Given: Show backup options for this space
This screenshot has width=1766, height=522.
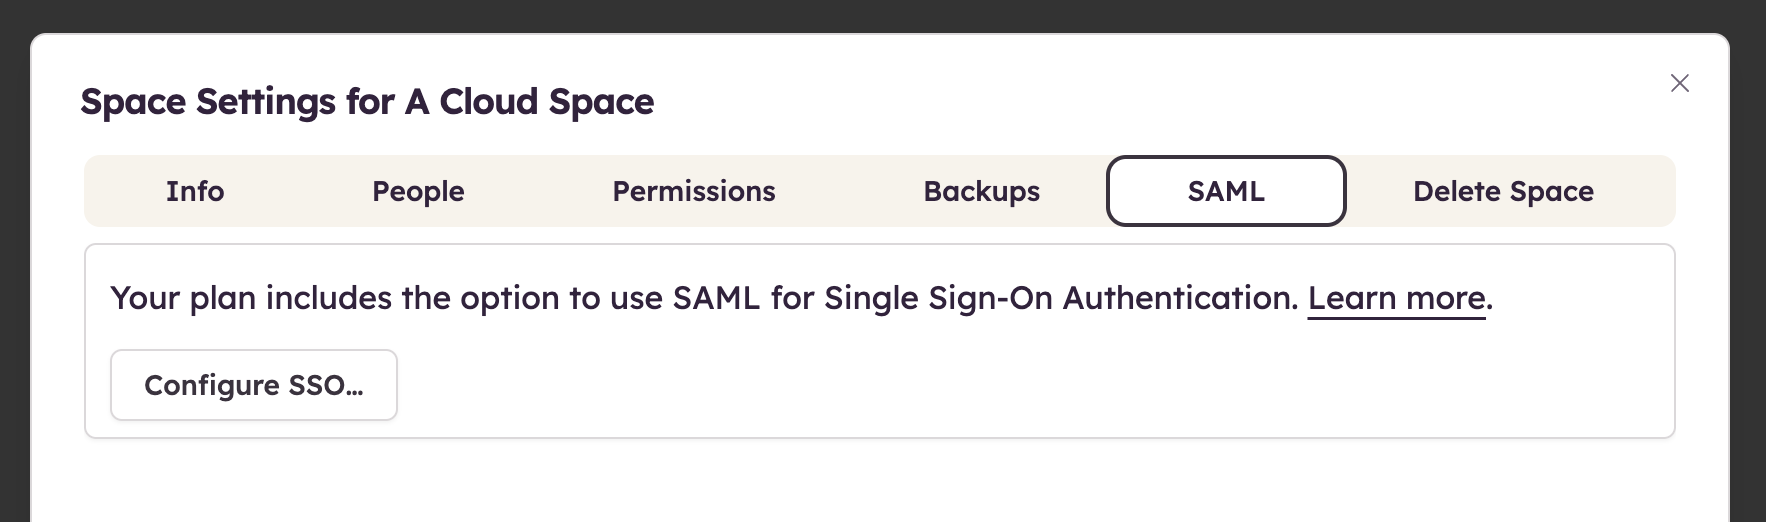Looking at the screenshot, I should click(x=981, y=191).
